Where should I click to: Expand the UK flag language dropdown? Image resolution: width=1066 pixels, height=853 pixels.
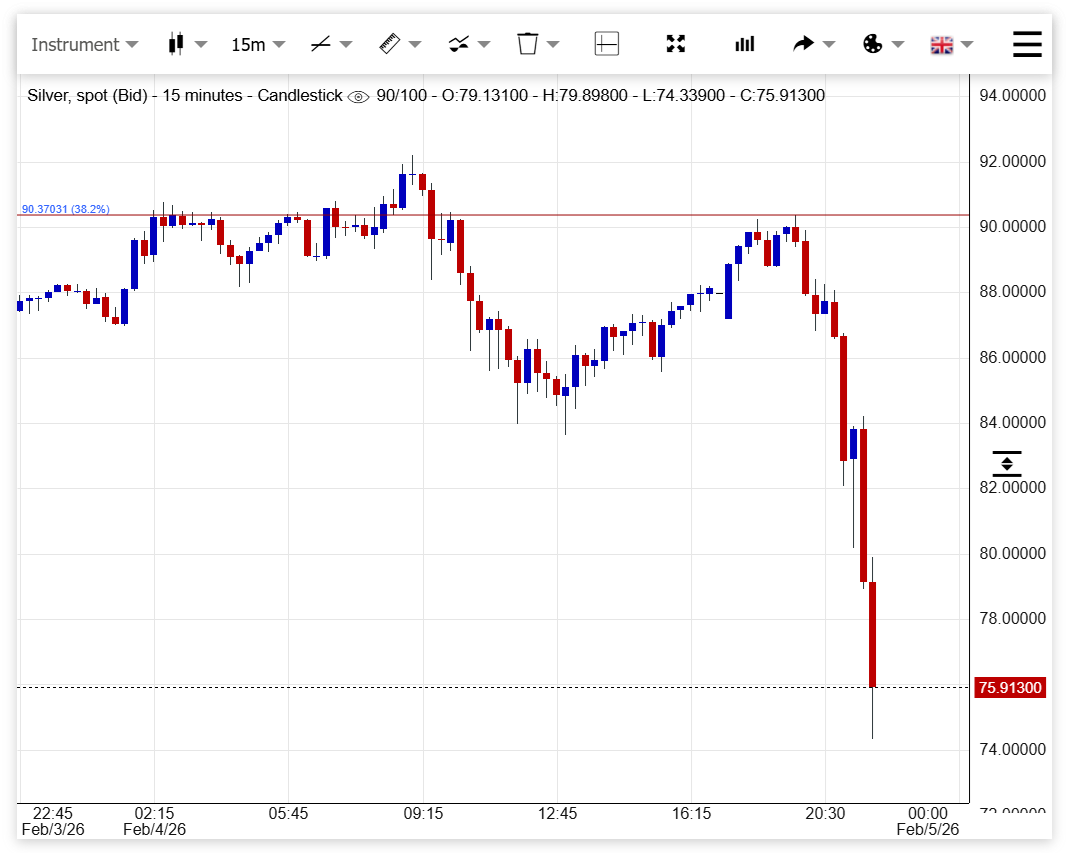click(951, 44)
